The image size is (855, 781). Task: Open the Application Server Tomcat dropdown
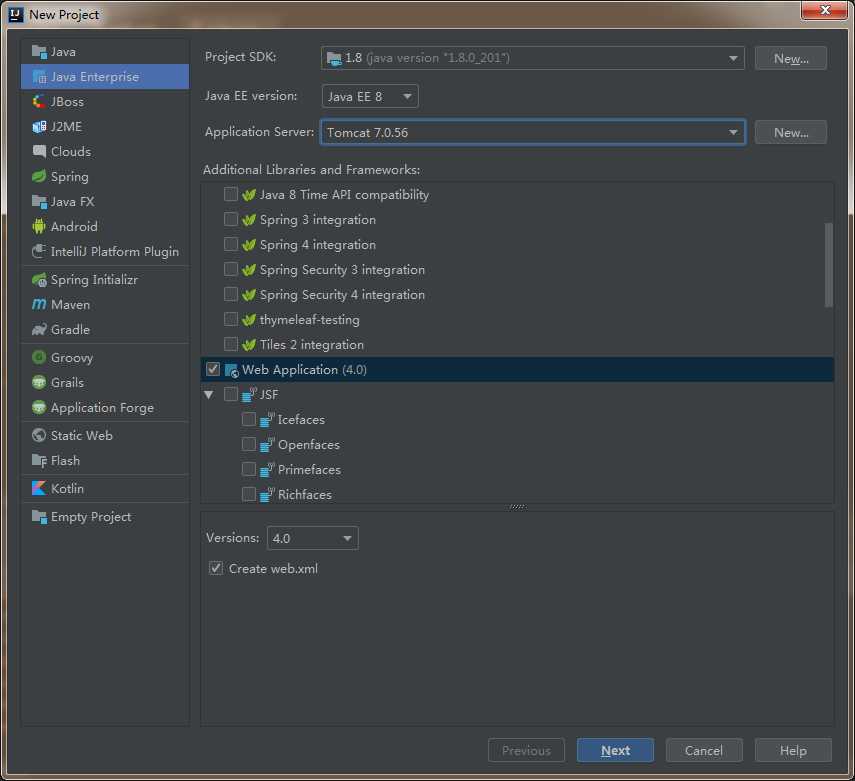(x=533, y=133)
